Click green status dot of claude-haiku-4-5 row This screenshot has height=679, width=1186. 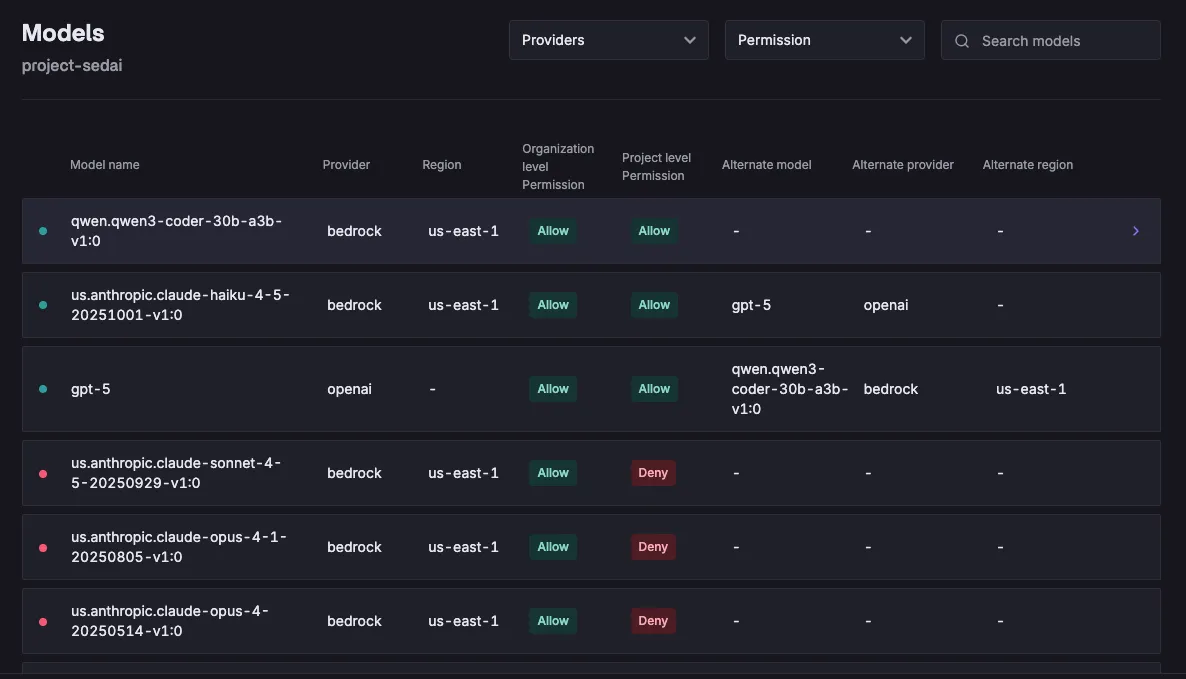click(43, 305)
